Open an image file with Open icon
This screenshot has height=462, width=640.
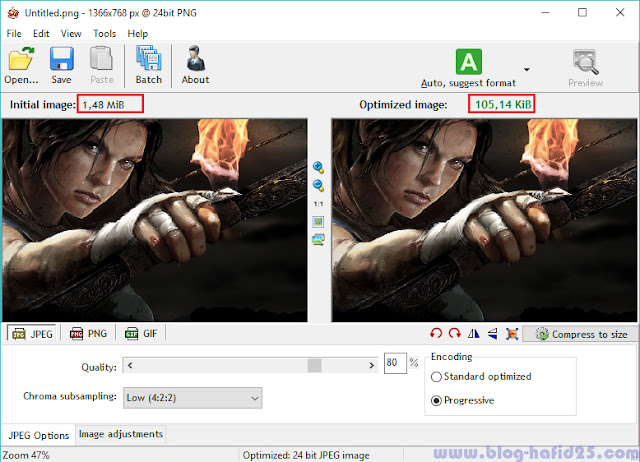[21, 65]
